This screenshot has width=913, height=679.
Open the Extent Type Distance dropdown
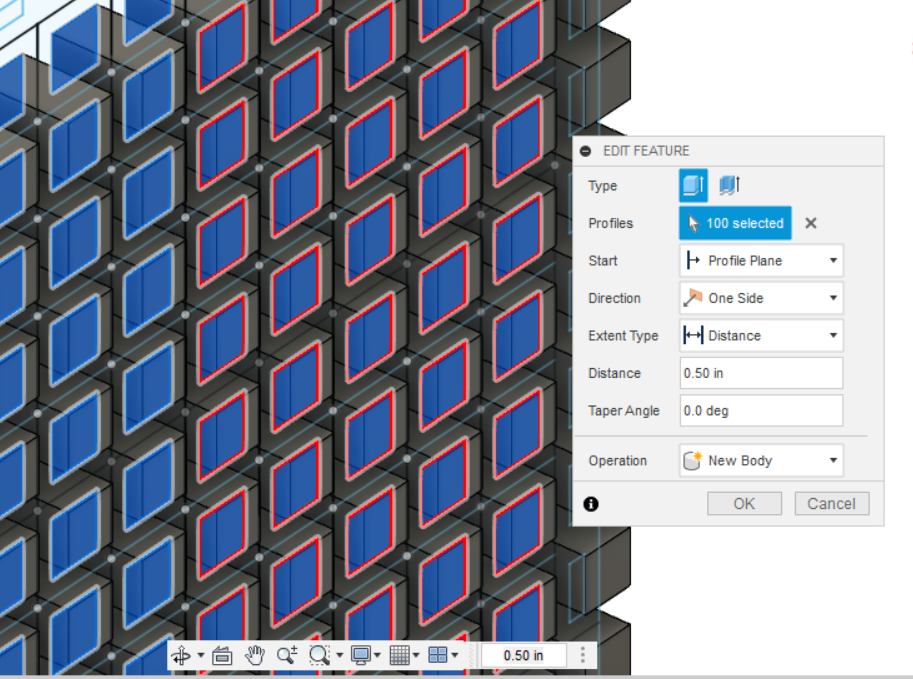point(761,335)
